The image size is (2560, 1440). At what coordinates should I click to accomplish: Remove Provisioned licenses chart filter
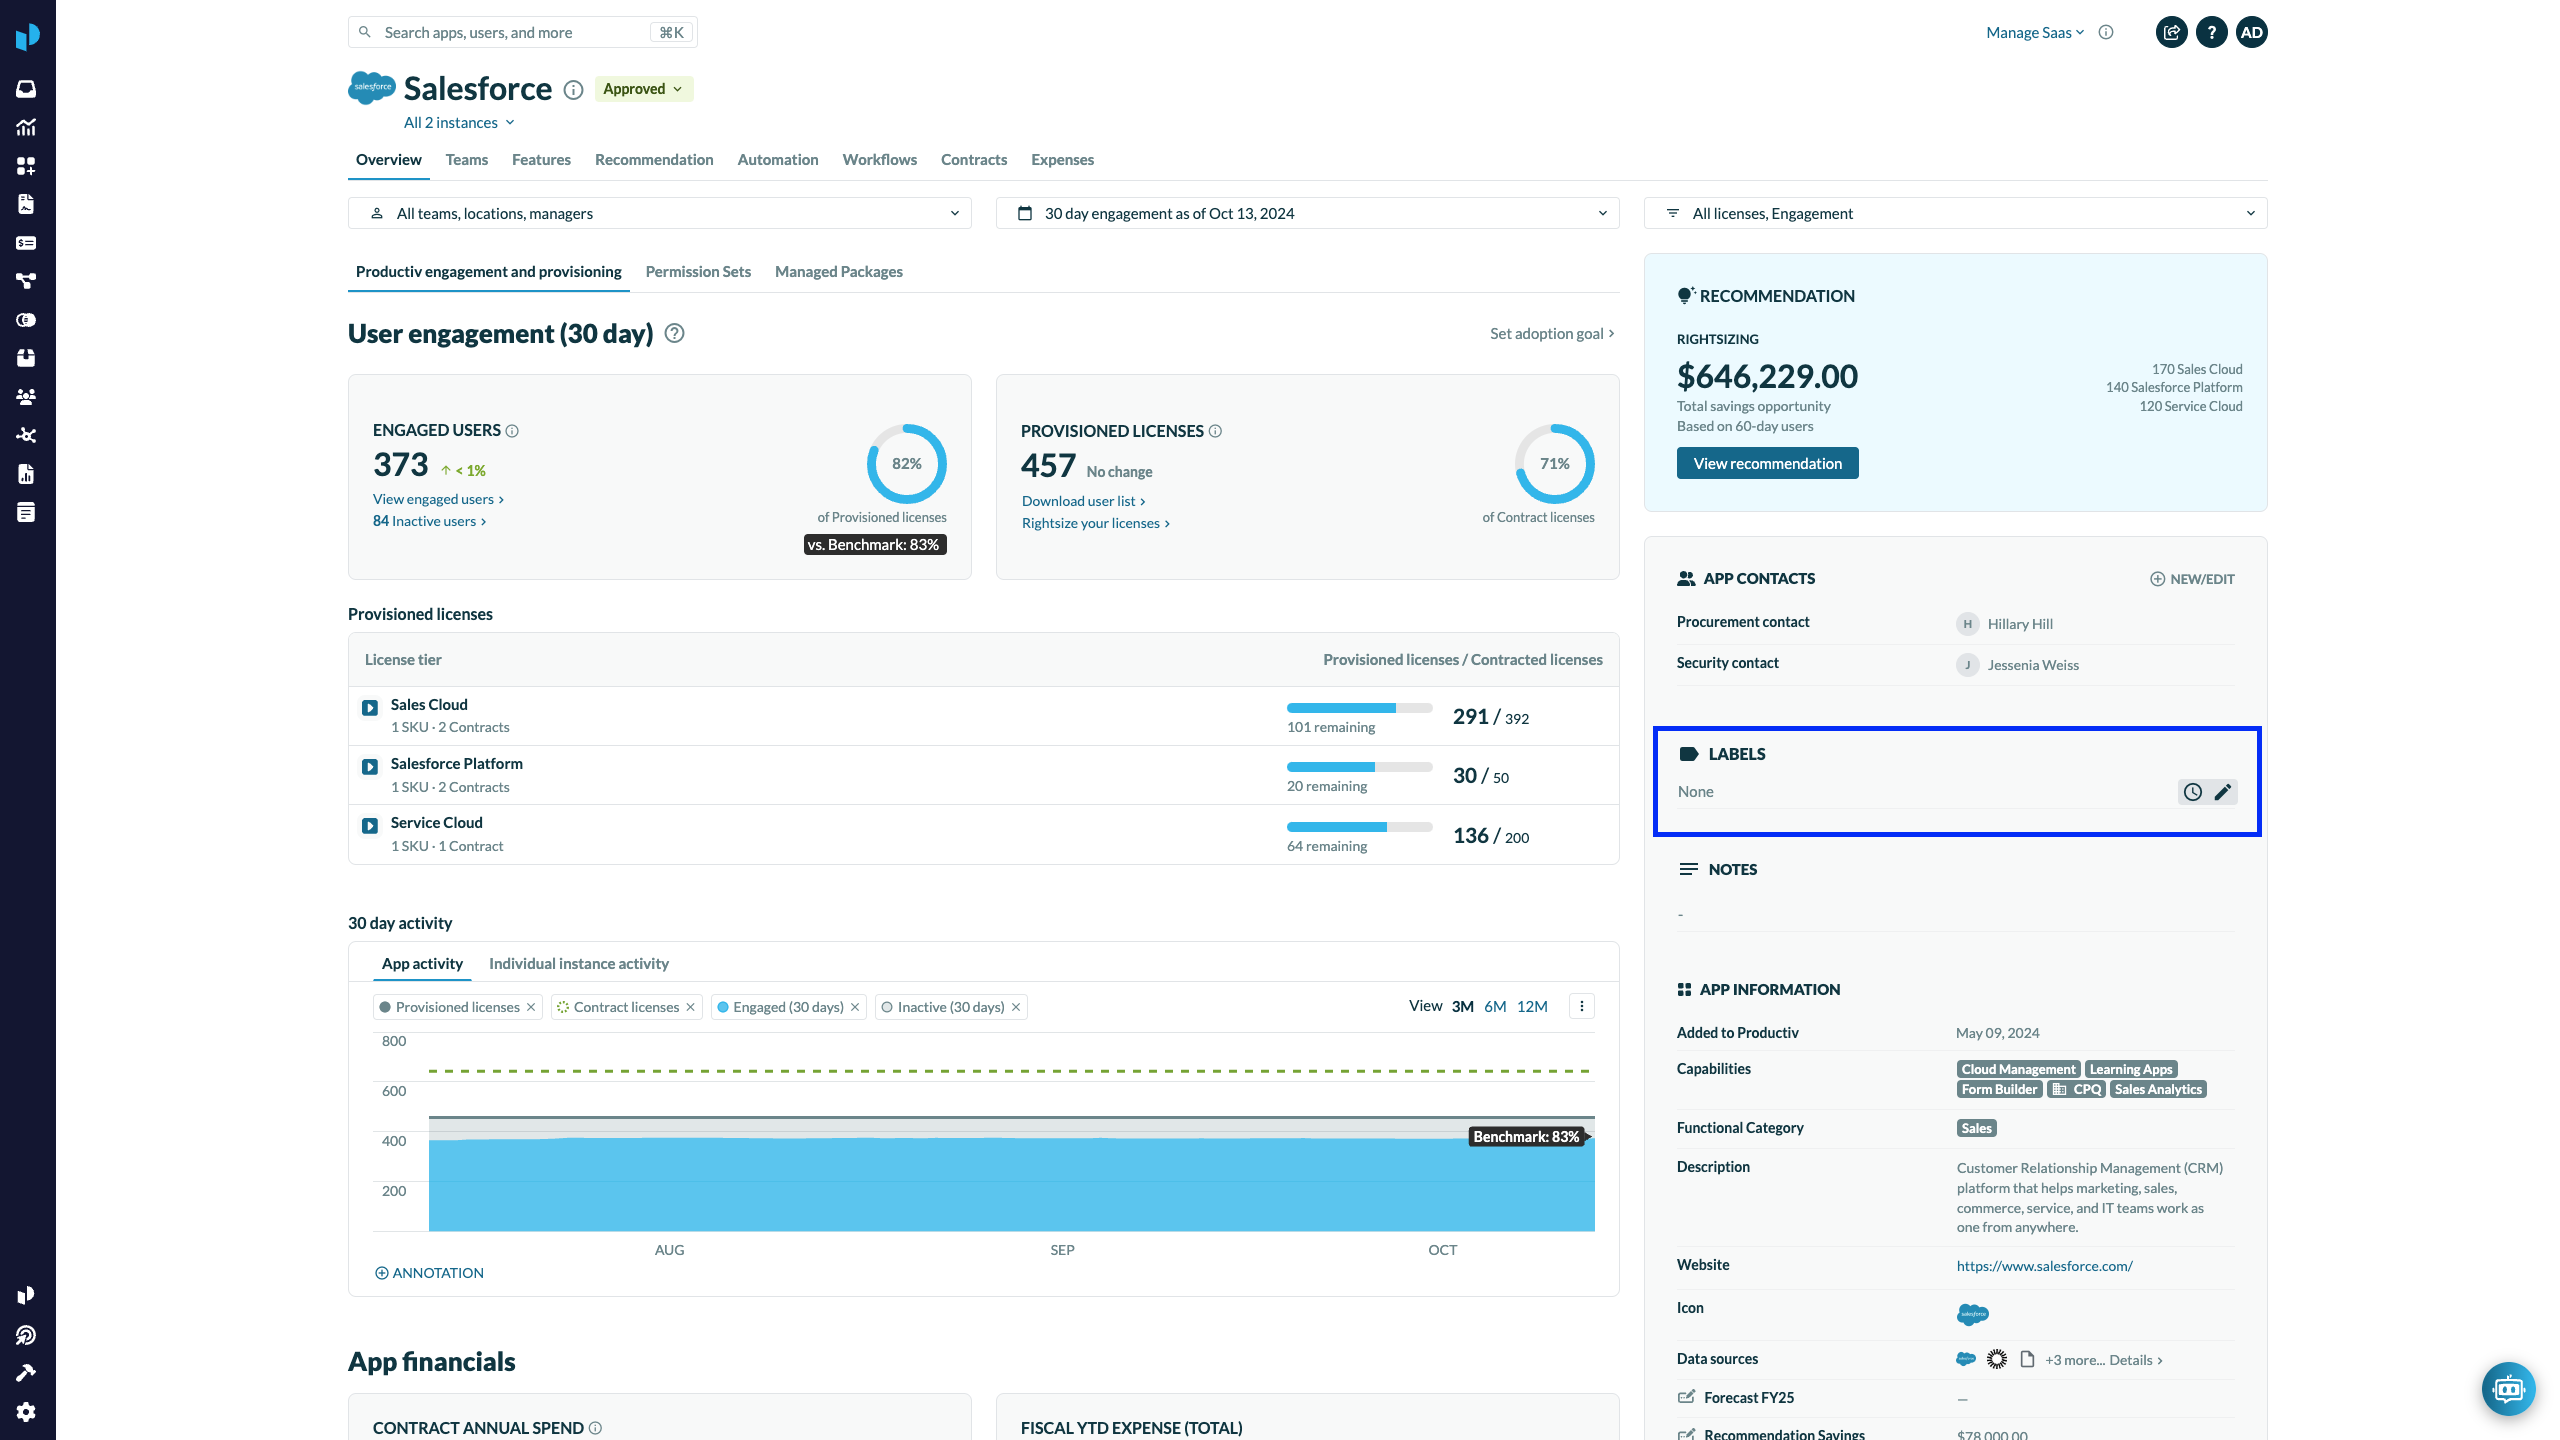531,1007
